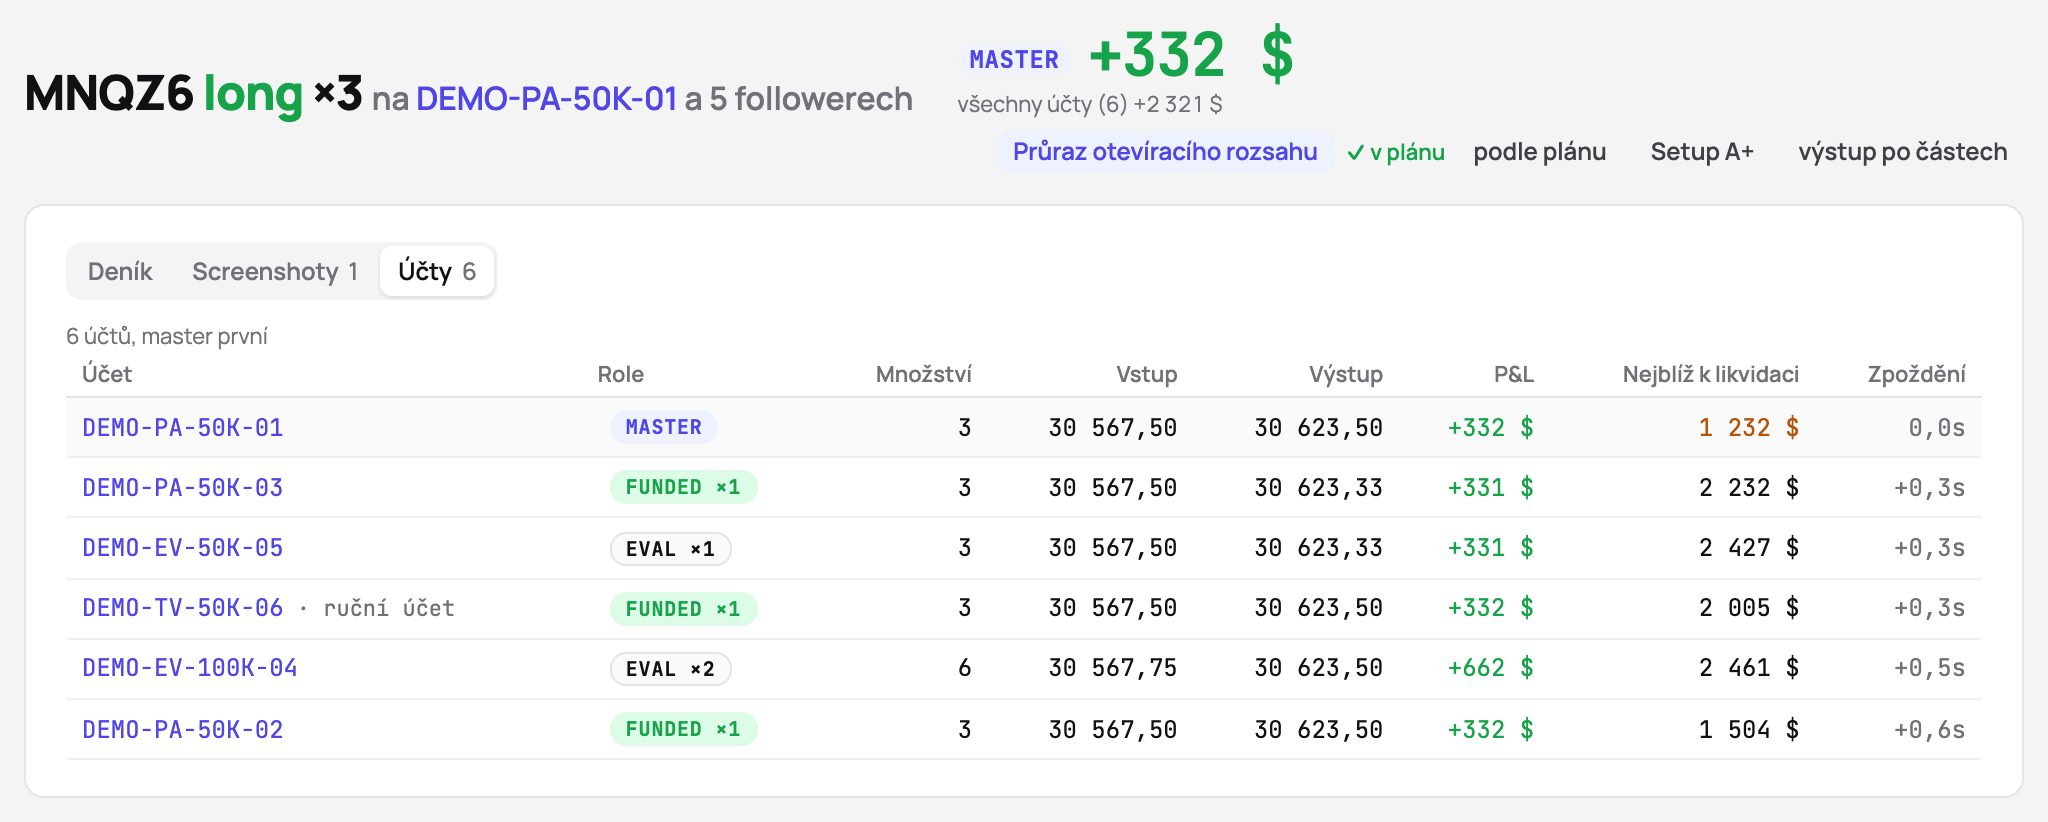Image resolution: width=2048 pixels, height=822 pixels.
Task: Select the Účty tab
Action: point(437,271)
